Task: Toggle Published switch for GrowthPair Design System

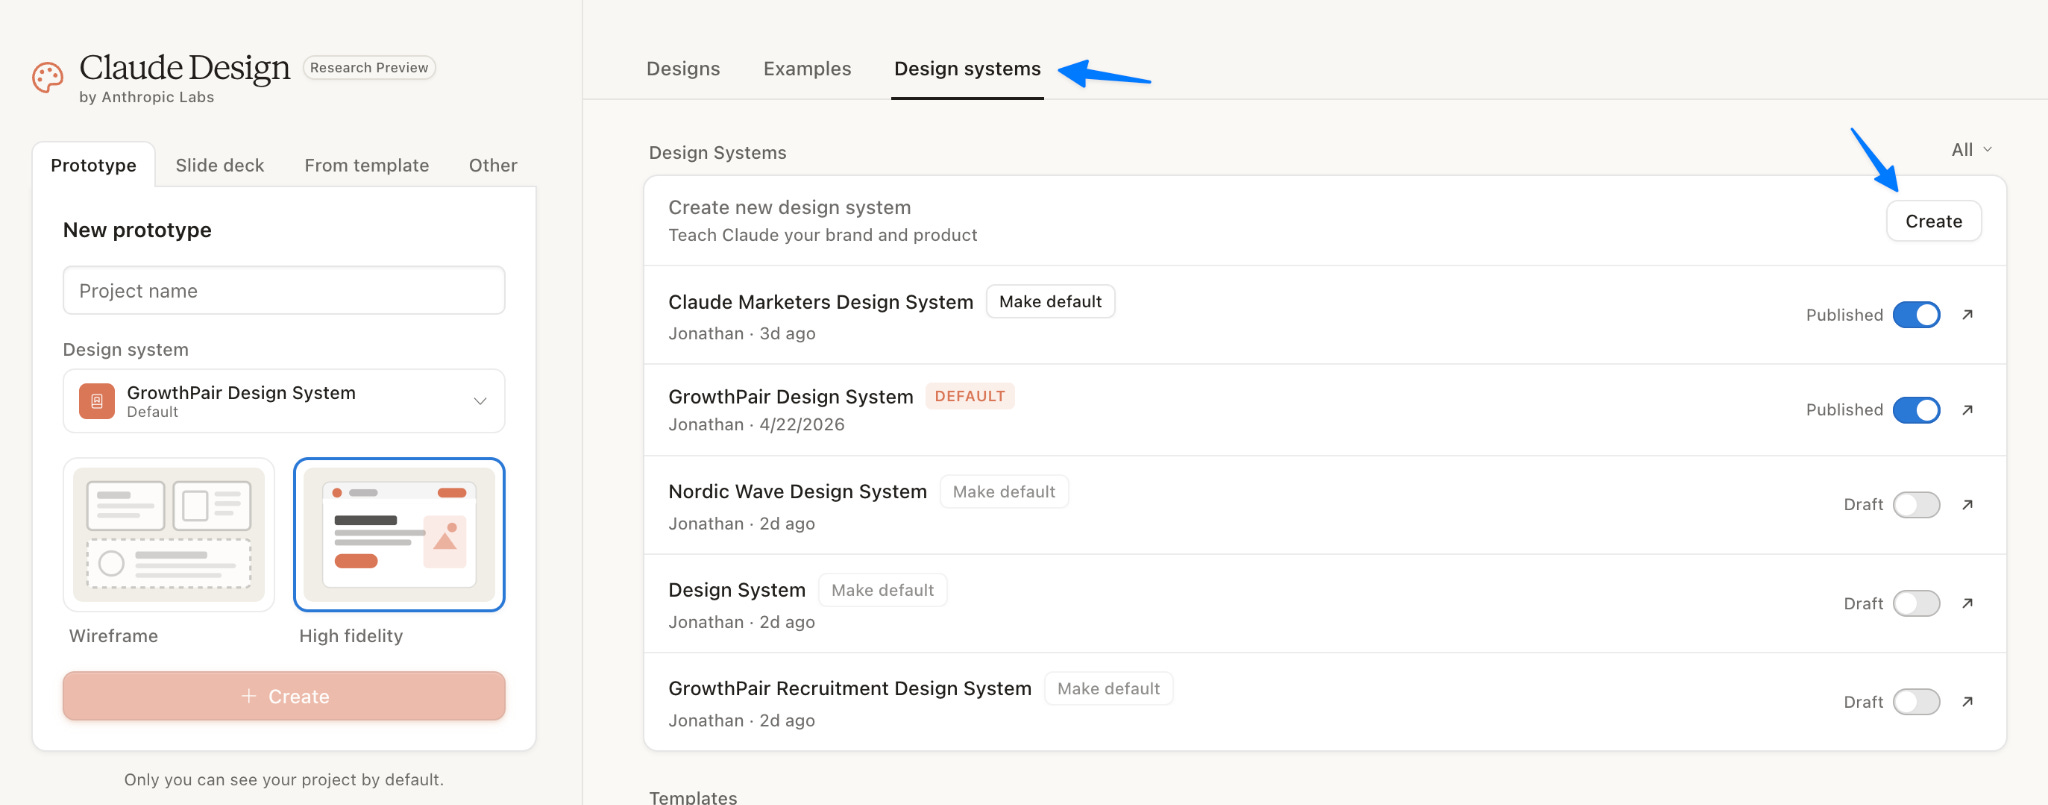Action: click(1916, 410)
